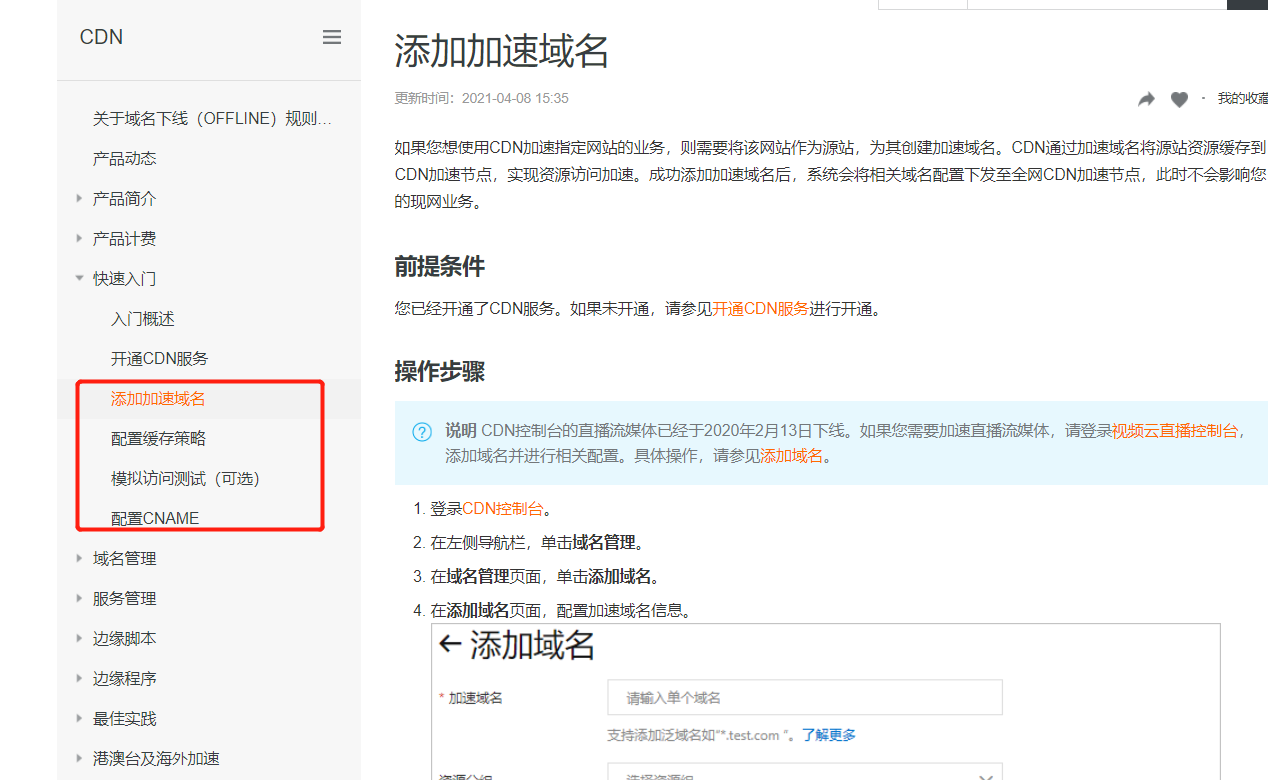Expand the 边缘脚本 section
Image resolution: width=1268 pixels, height=780 pixels.
pos(125,638)
